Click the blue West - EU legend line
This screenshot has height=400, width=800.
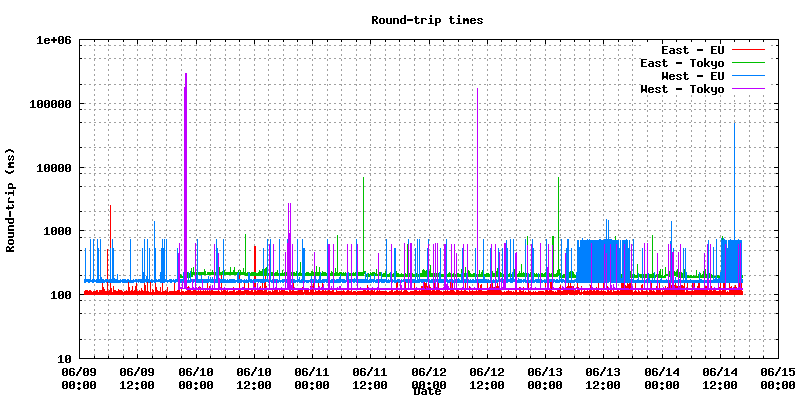pyautogui.click(x=748, y=76)
